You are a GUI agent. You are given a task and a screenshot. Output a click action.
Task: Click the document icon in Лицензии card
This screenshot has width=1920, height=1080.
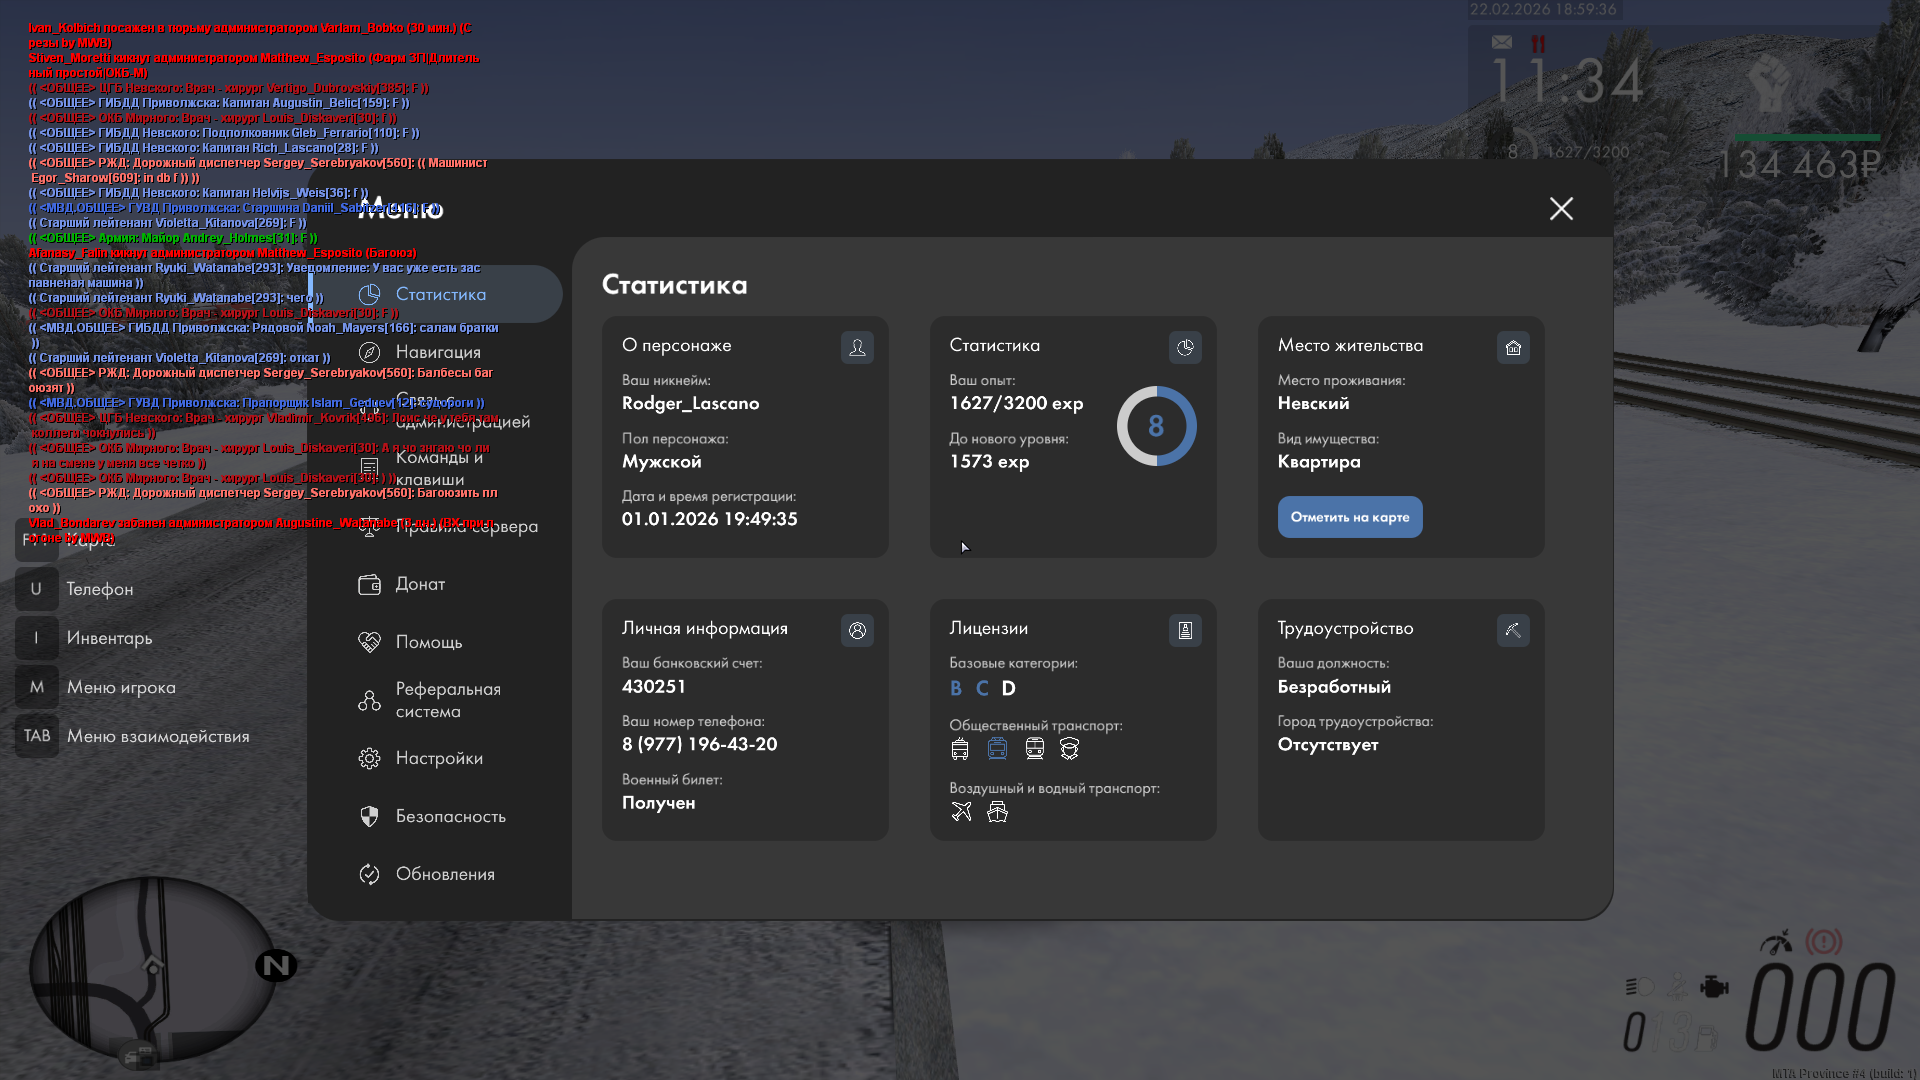click(1185, 631)
